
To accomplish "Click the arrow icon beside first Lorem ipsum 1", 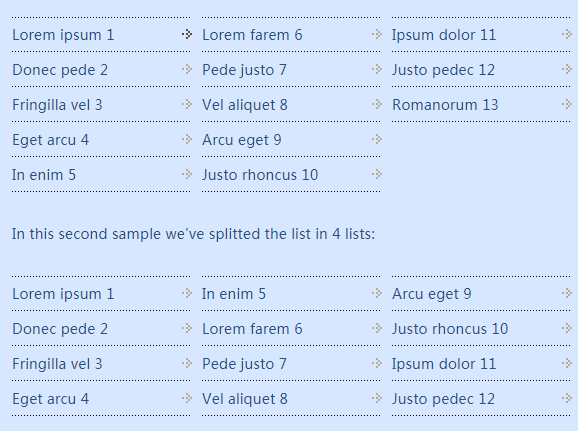I will pyautogui.click(x=187, y=35).
